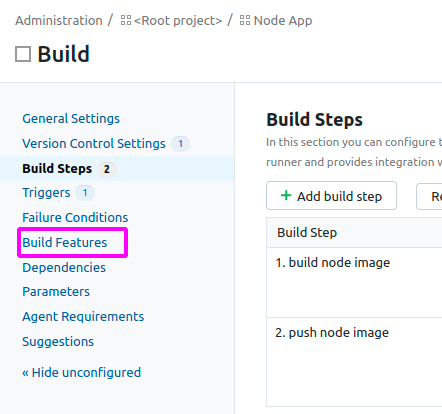
Task: Open General Settings in the sidebar
Action: [71, 119]
